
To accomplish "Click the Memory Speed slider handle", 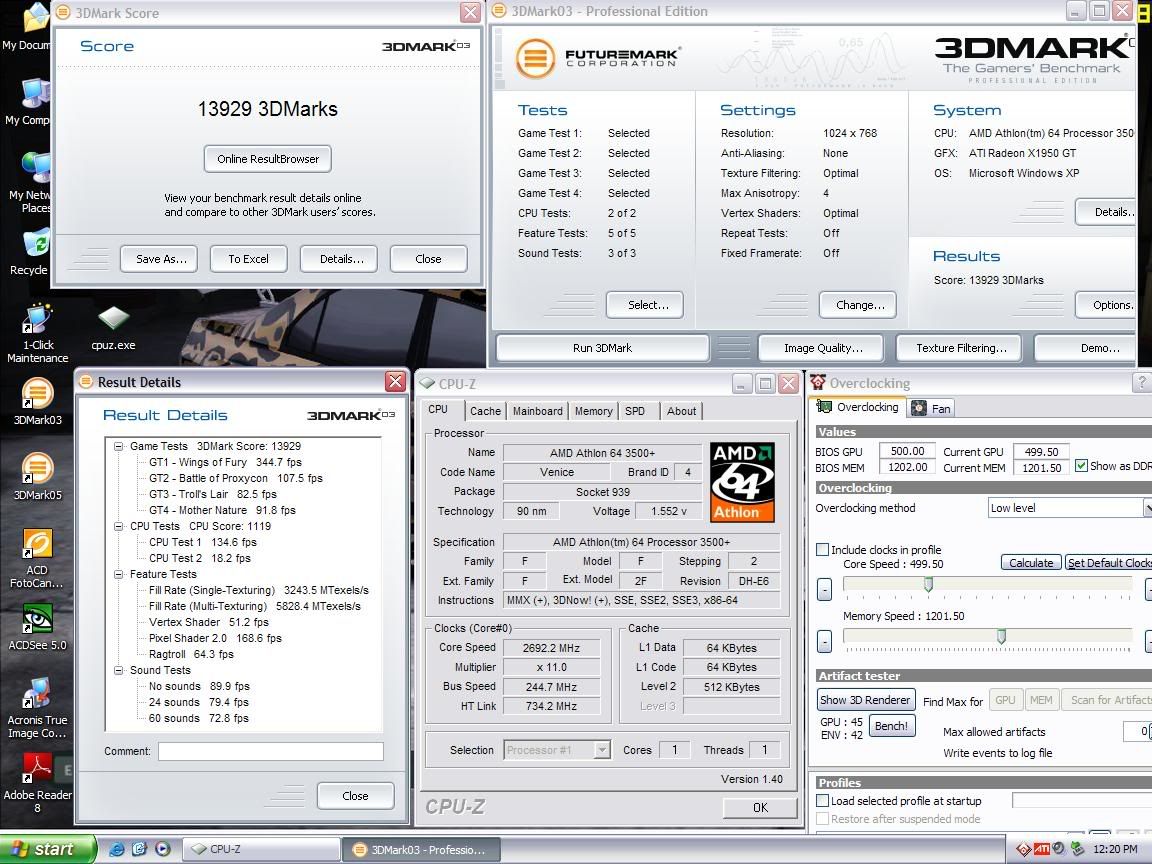I will click(x=1001, y=637).
